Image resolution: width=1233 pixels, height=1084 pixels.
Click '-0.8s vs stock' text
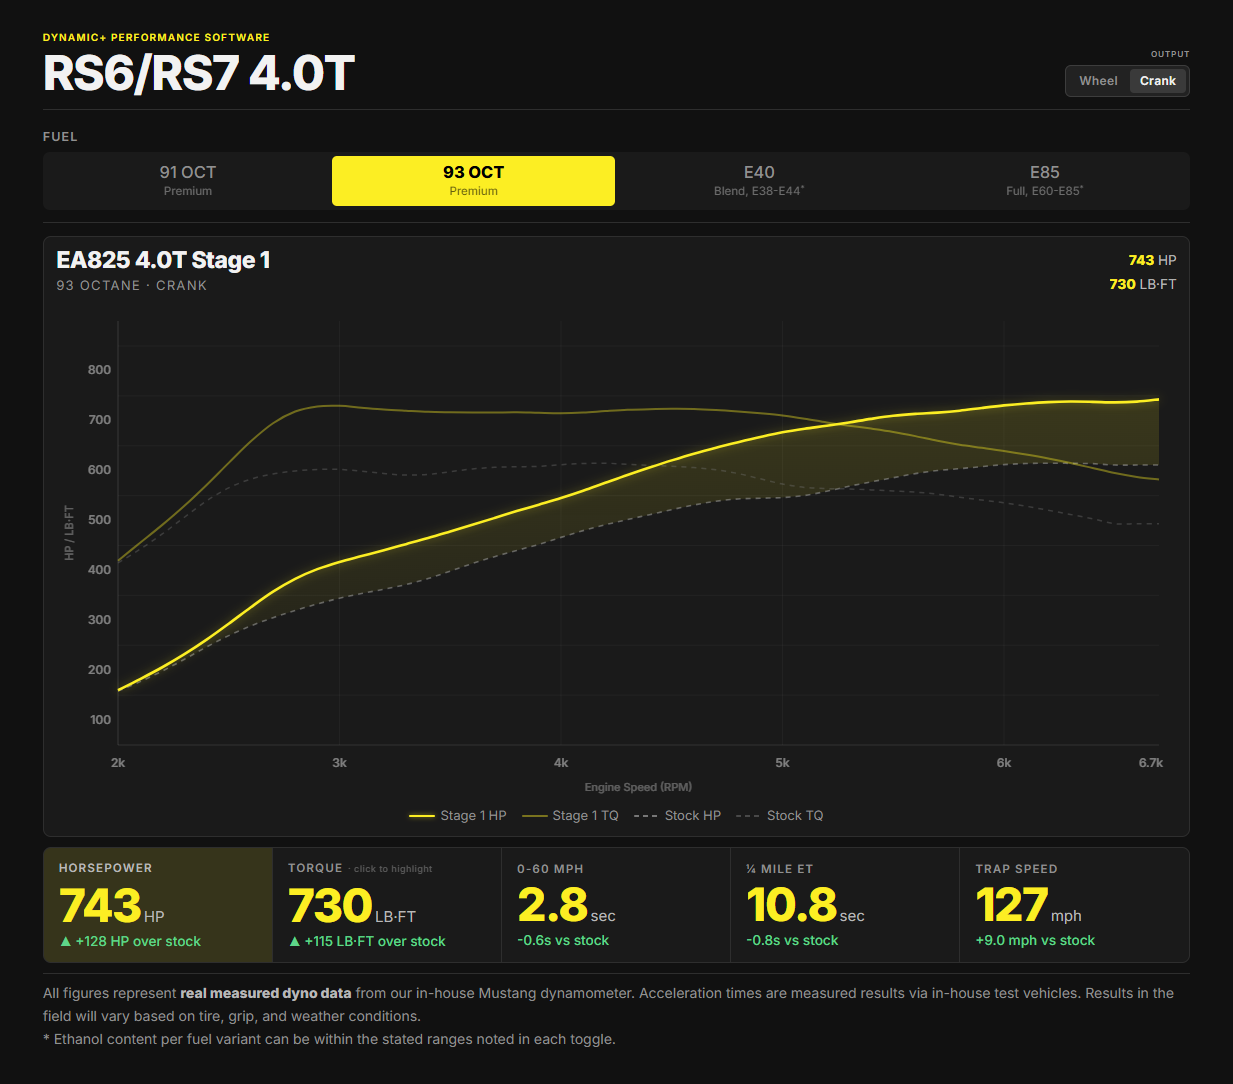(792, 940)
